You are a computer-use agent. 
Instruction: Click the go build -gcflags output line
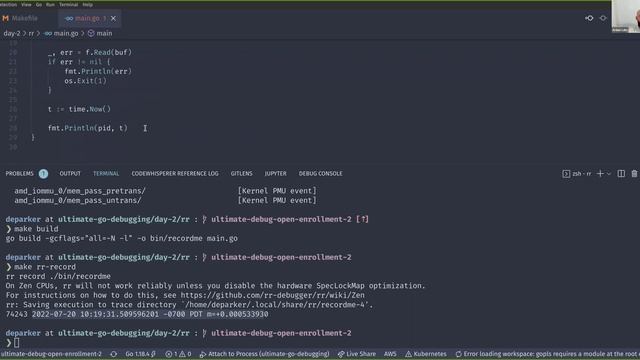pyautogui.click(x=122, y=238)
